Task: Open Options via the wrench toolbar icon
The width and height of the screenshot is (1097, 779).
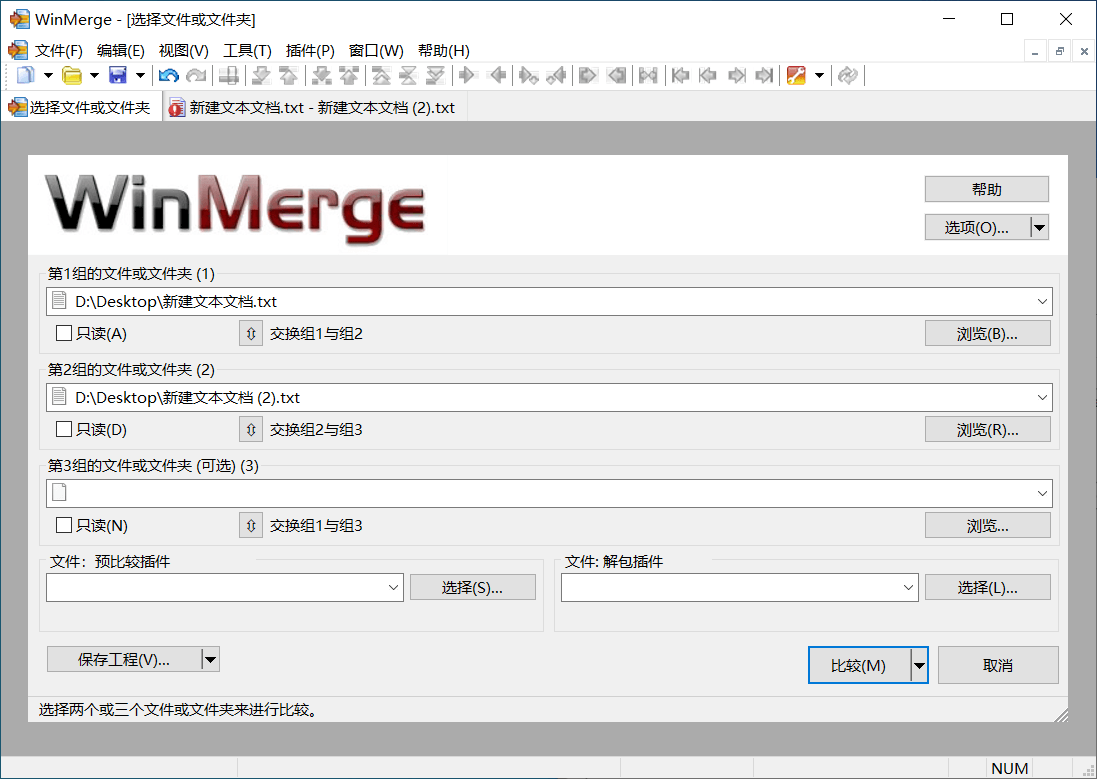Action: [x=795, y=75]
